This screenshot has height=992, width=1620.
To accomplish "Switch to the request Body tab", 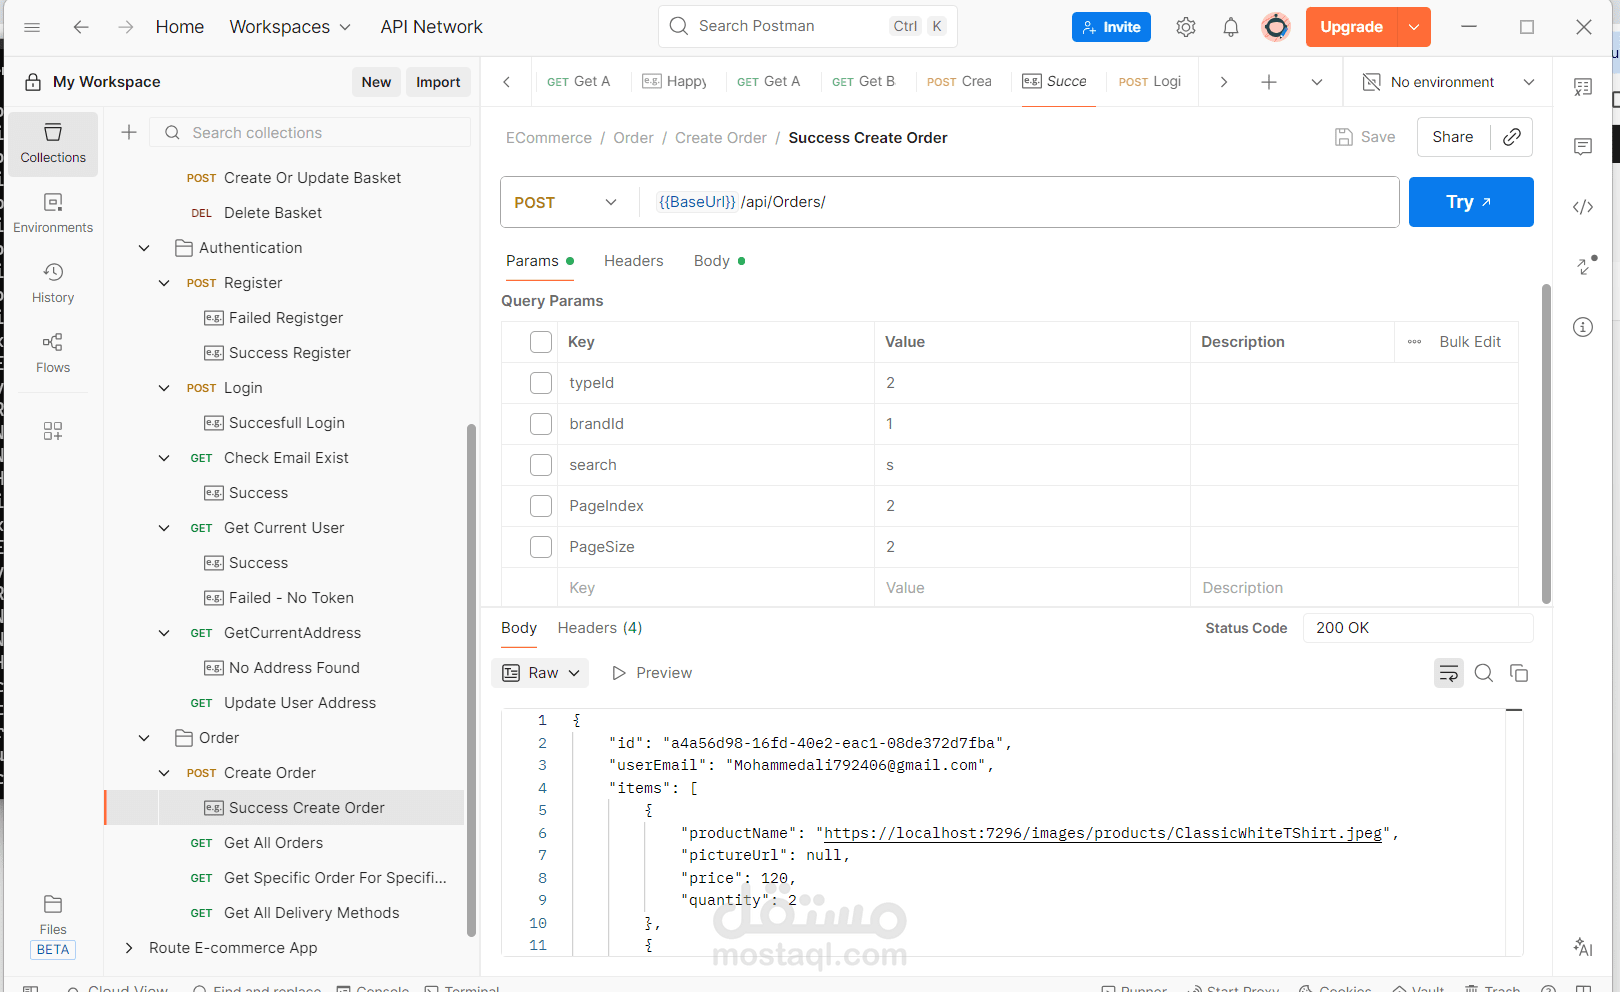I will tap(719, 261).
